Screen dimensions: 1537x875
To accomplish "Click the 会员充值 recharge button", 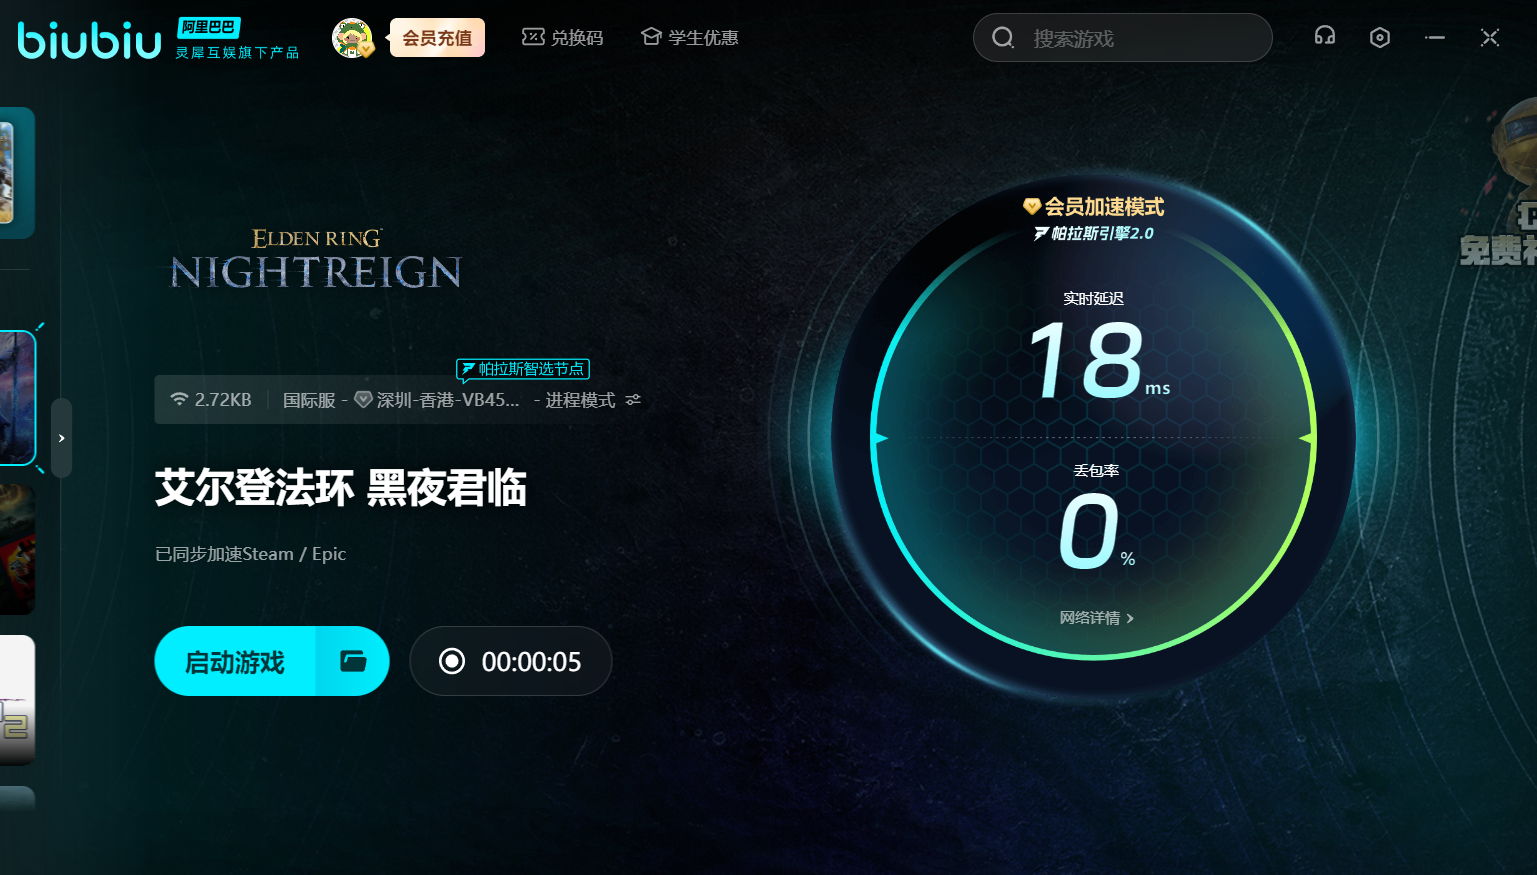I will pos(437,38).
